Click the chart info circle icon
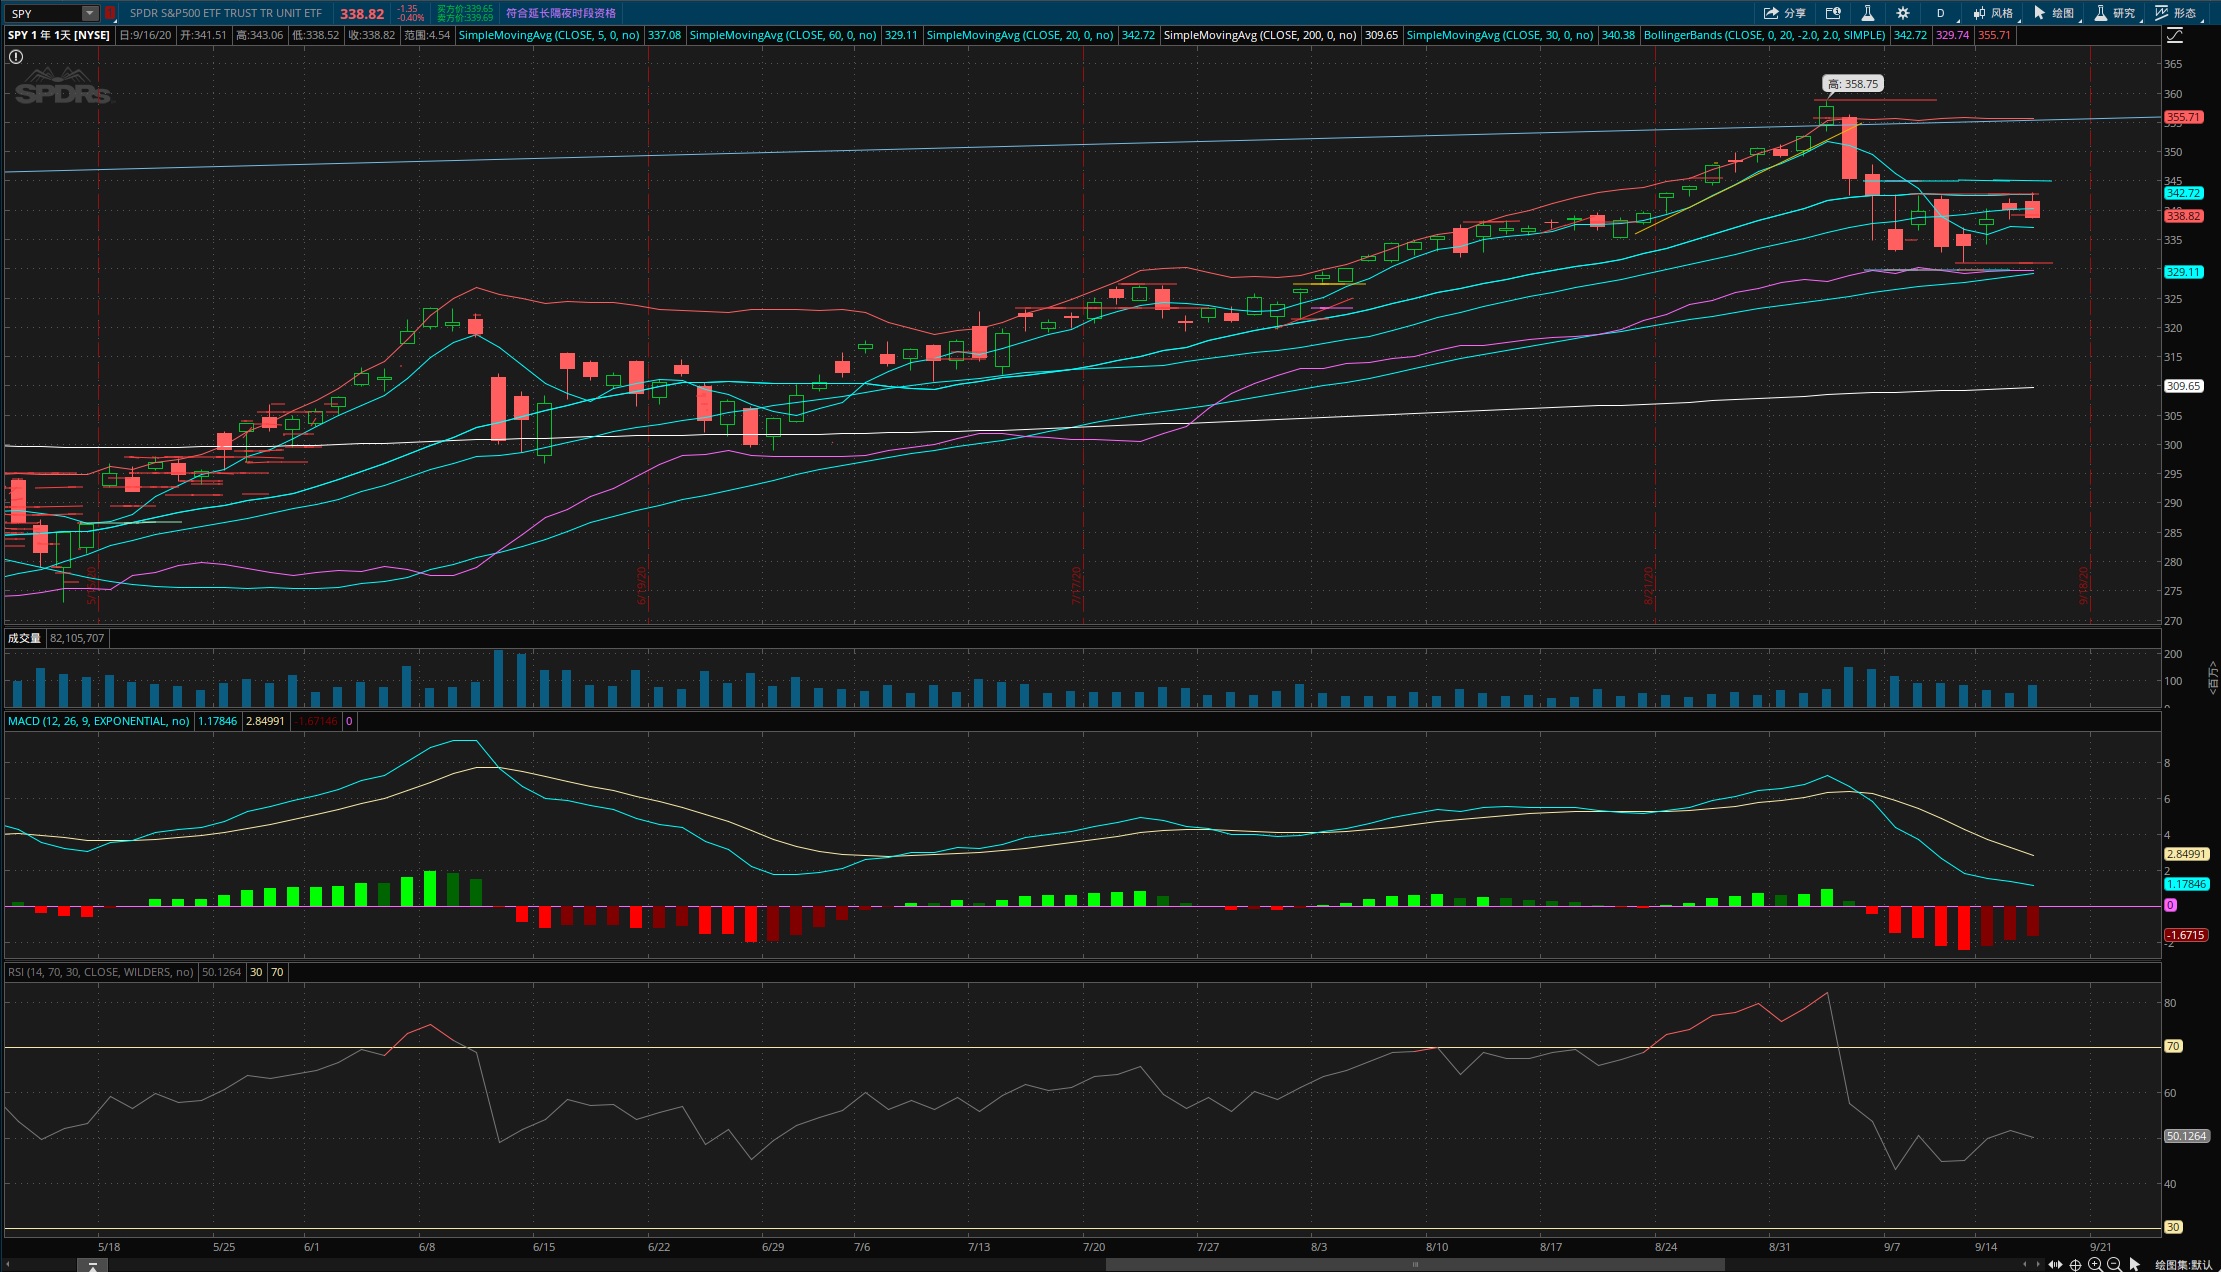 (16, 57)
